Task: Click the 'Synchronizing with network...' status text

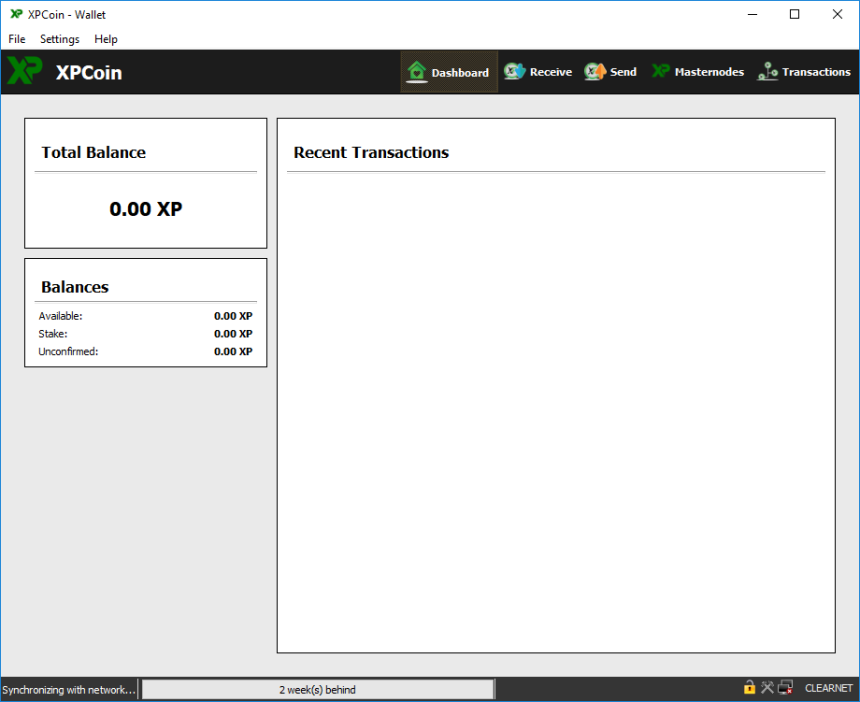Action: click(x=69, y=689)
